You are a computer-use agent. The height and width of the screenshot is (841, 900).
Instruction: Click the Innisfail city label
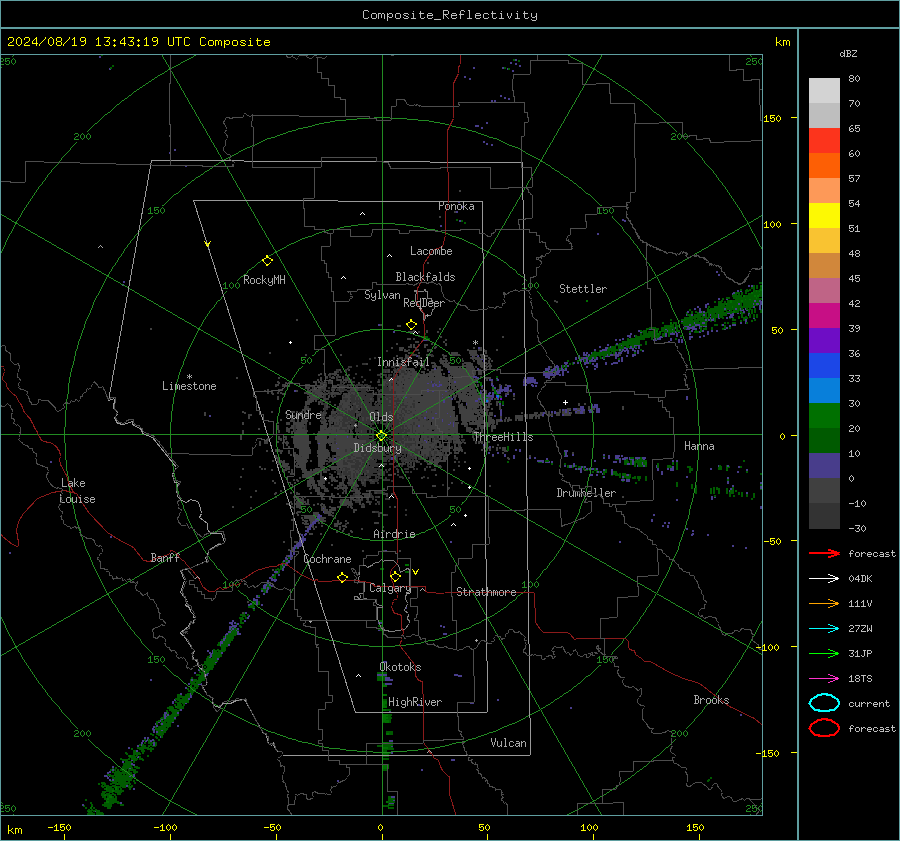tap(404, 362)
